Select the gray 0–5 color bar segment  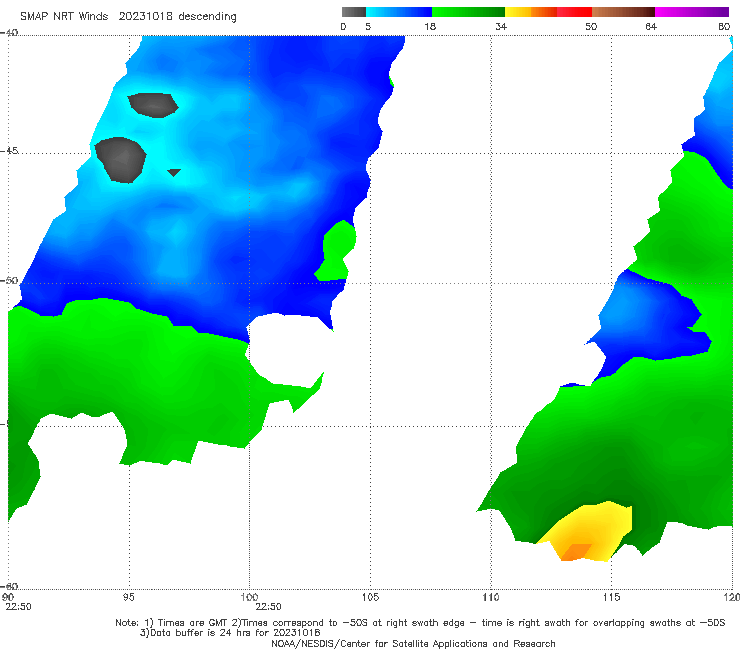pos(354,12)
